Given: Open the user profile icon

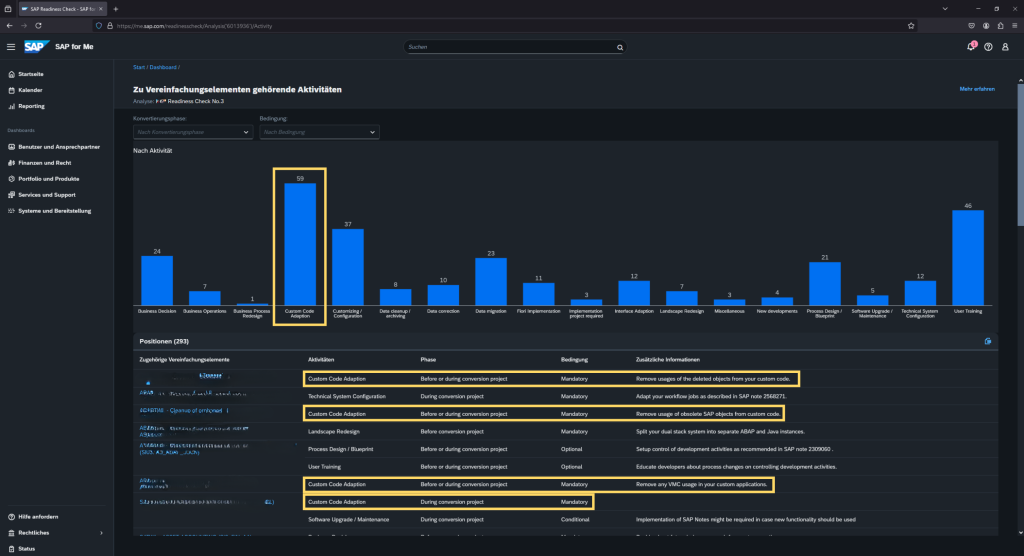Looking at the screenshot, I should pyautogui.click(x=1005, y=47).
